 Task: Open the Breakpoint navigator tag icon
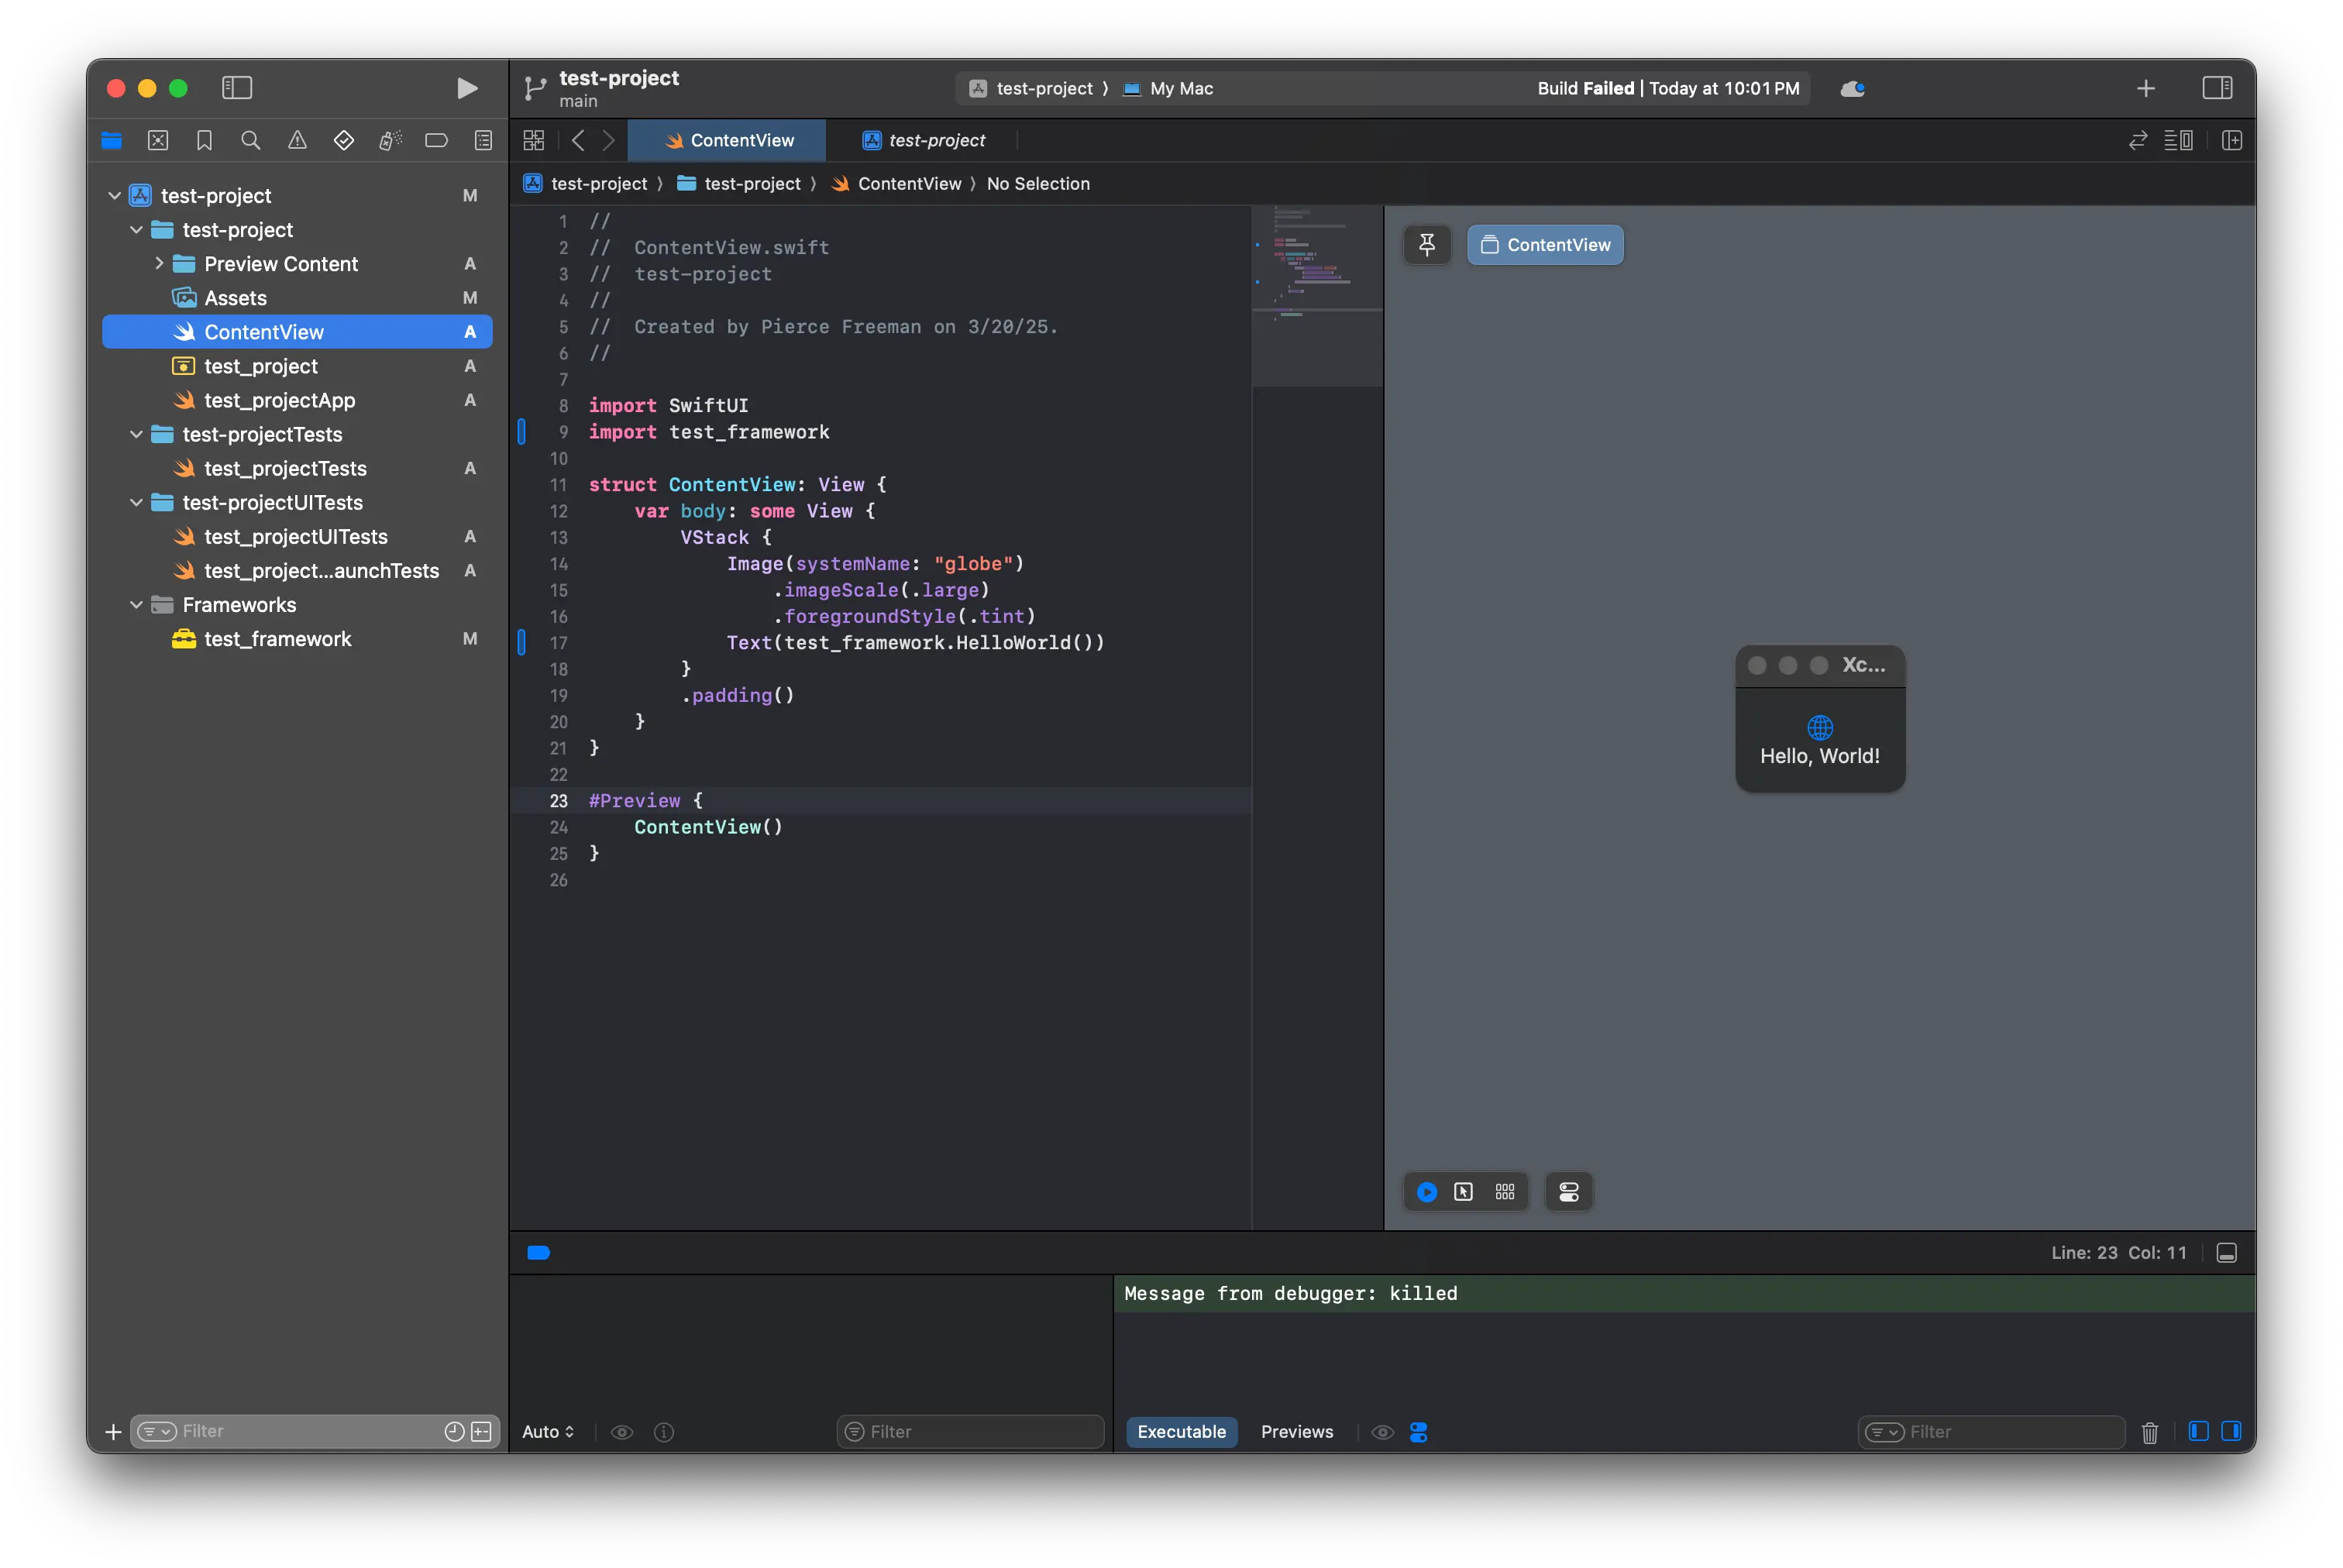(x=436, y=140)
